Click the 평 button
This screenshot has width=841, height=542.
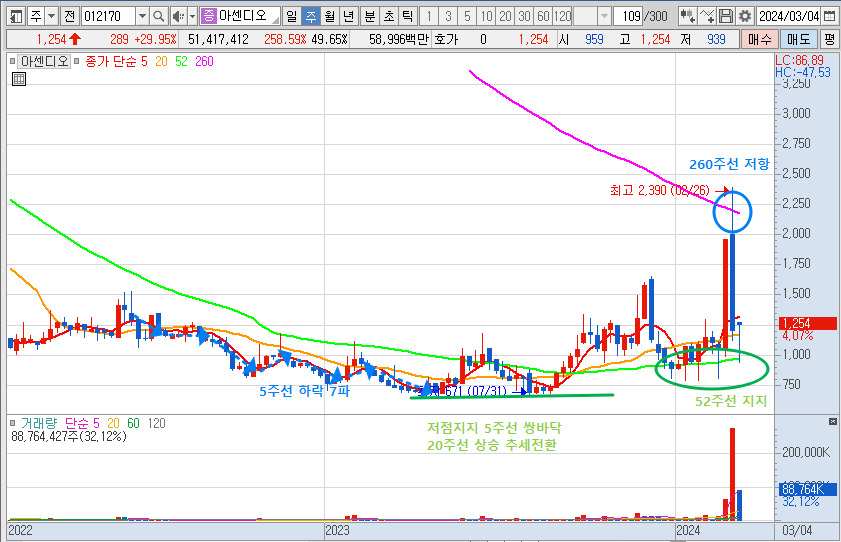click(x=829, y=39)
